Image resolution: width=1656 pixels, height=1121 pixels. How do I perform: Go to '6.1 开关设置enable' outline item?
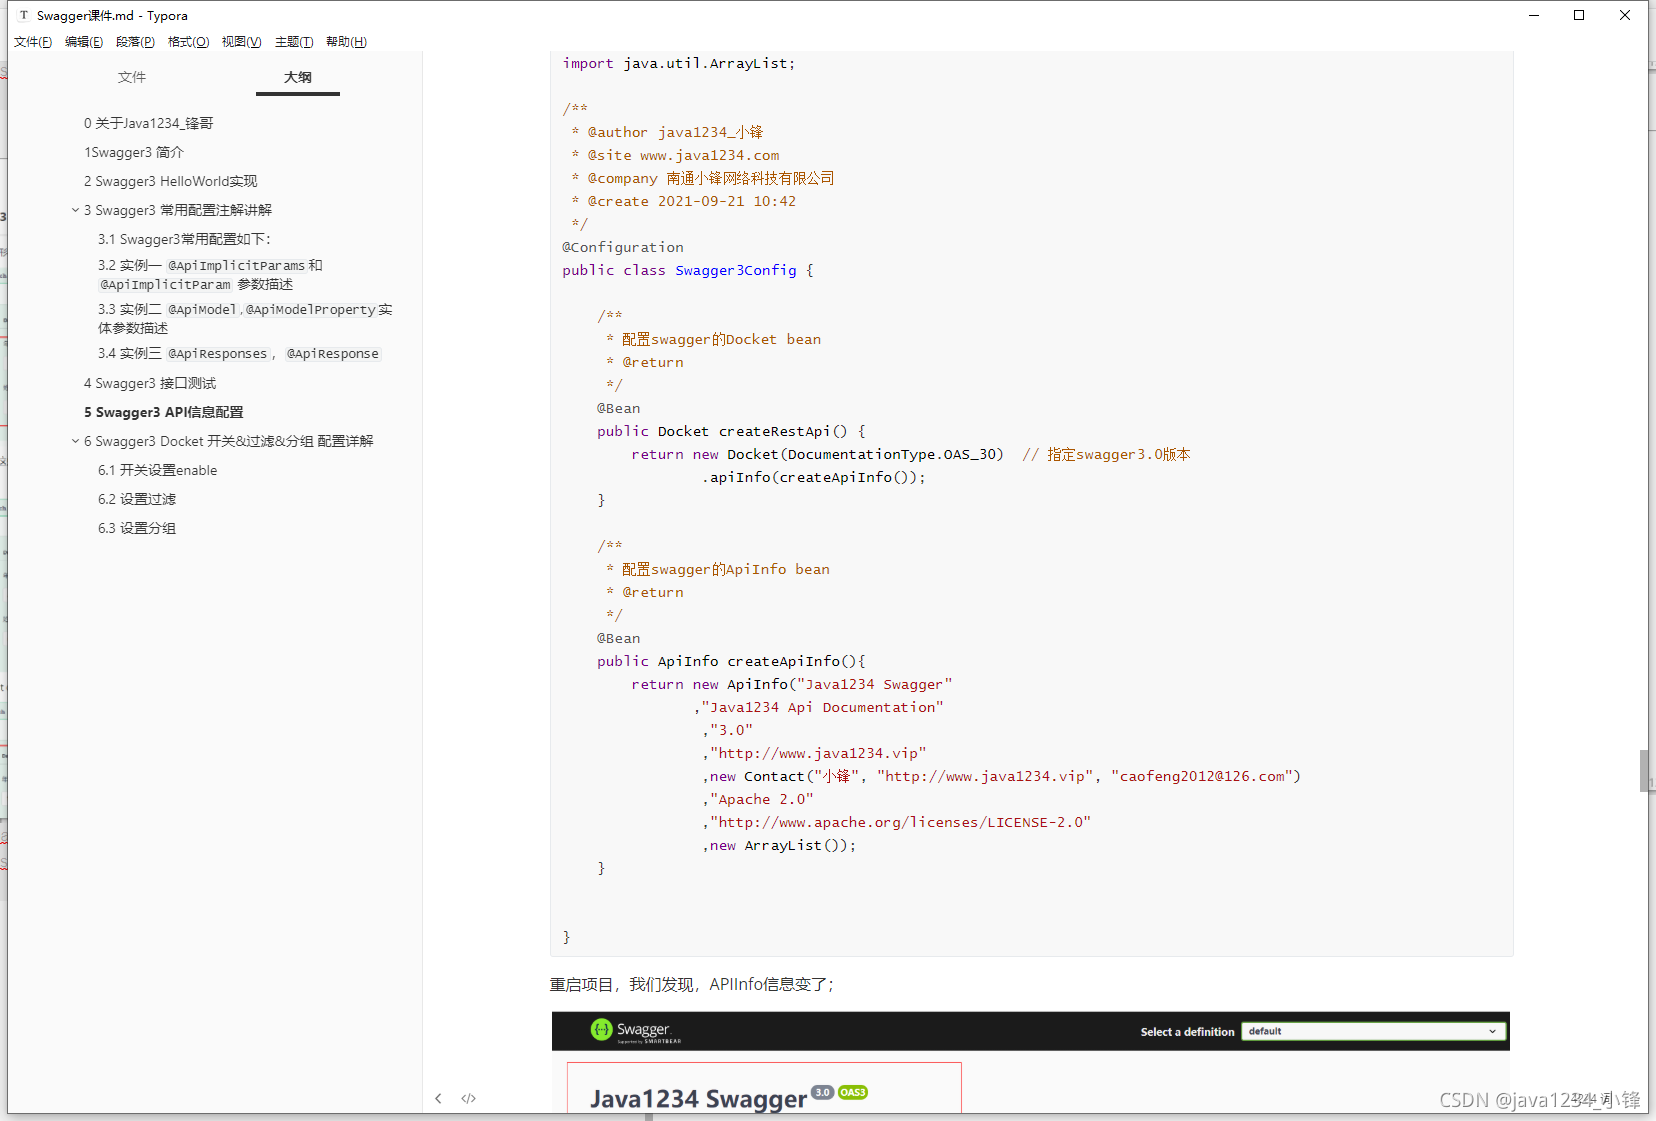click(158, 470)
